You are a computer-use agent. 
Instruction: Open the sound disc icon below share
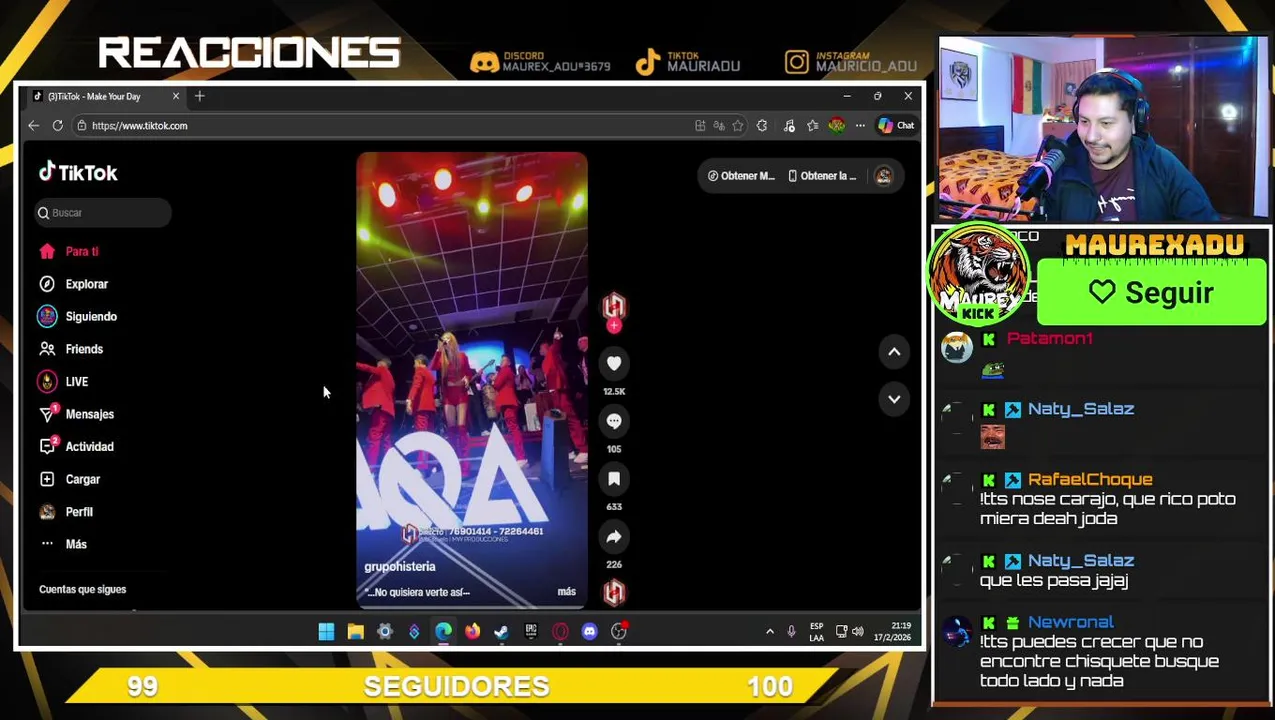[x=614, y=592]
